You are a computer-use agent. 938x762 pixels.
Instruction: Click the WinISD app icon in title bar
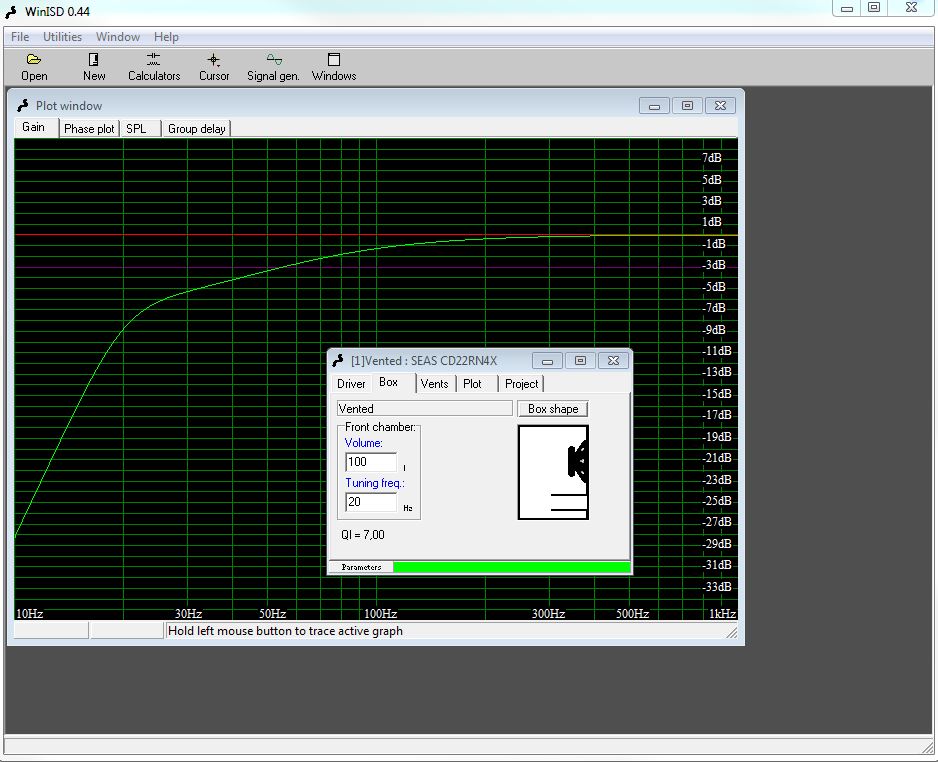pyautogui.click(x=11, y=12)
